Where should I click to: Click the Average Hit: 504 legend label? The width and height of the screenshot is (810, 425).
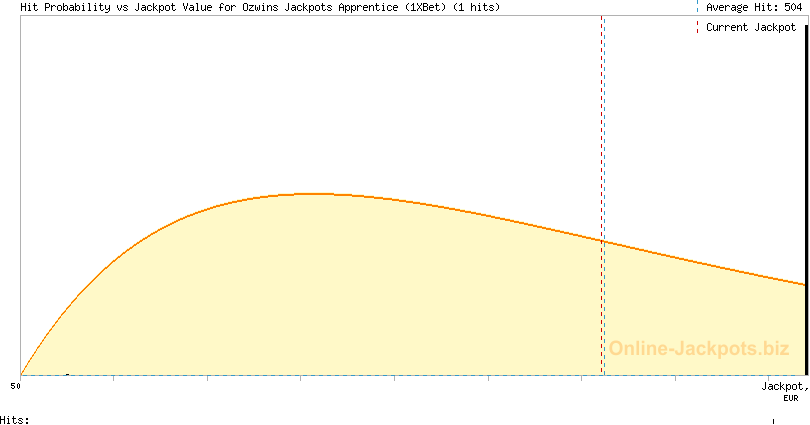[754, 7]
